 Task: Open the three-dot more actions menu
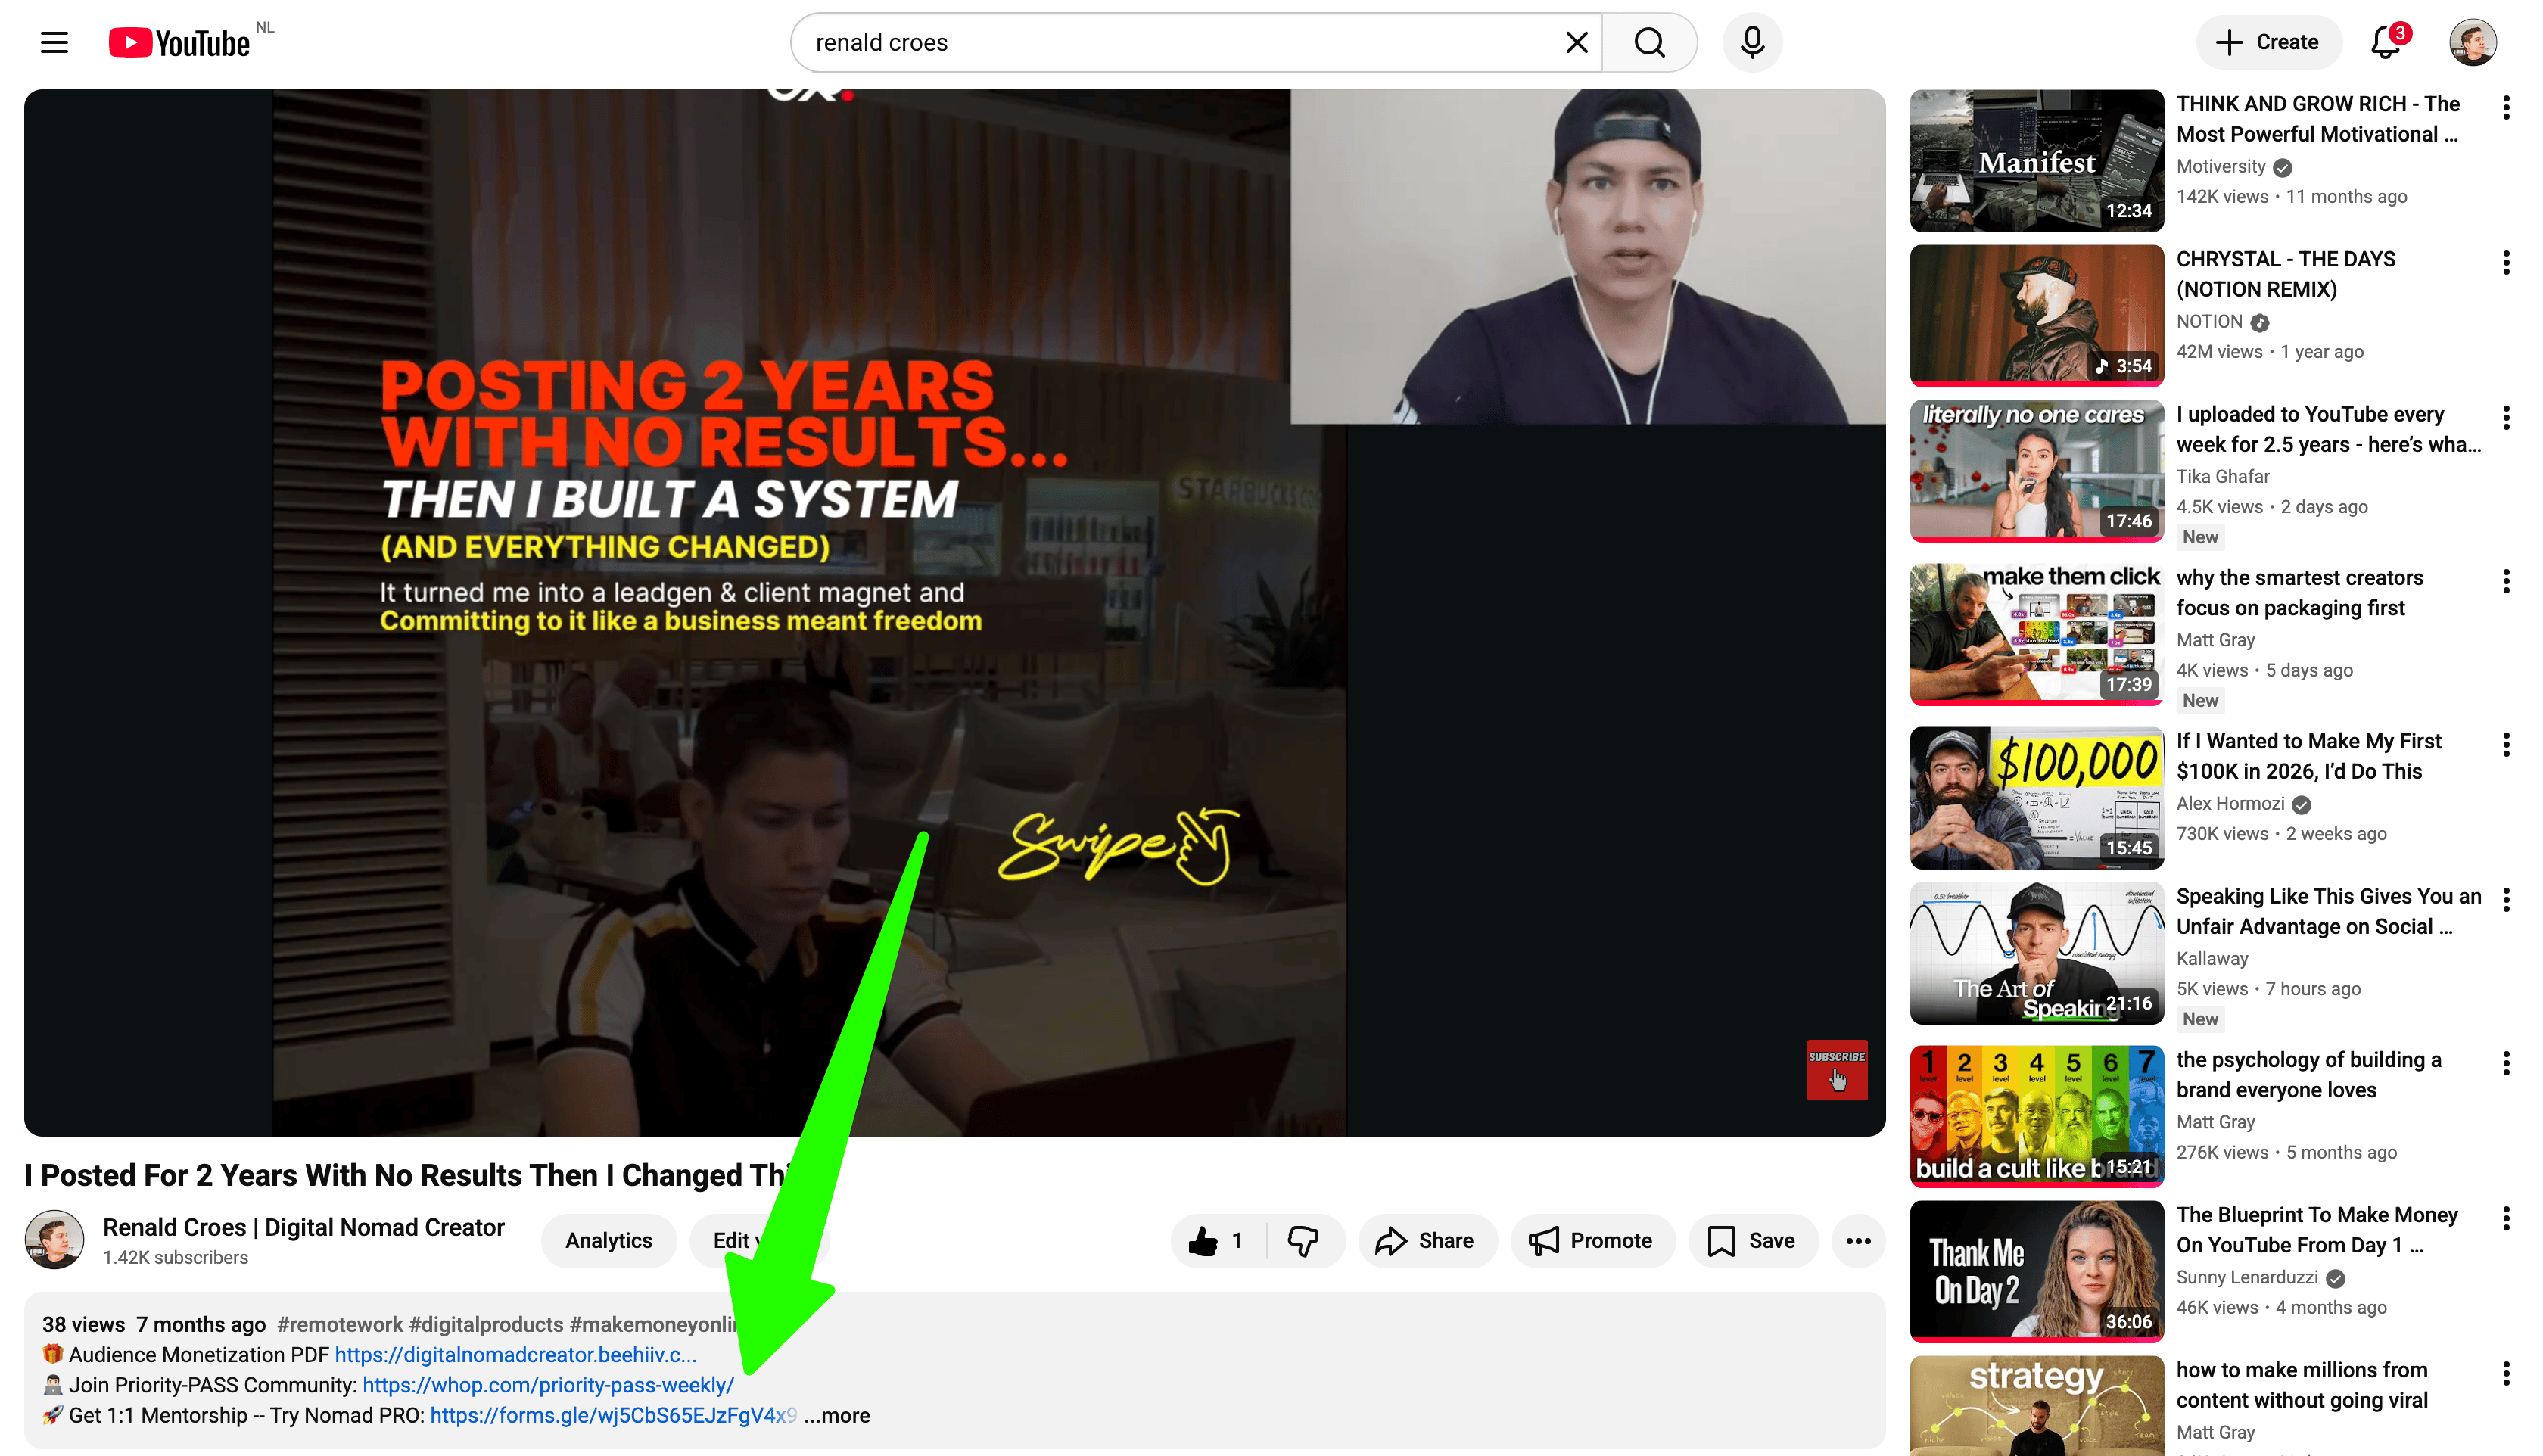pos(1858,1241)
